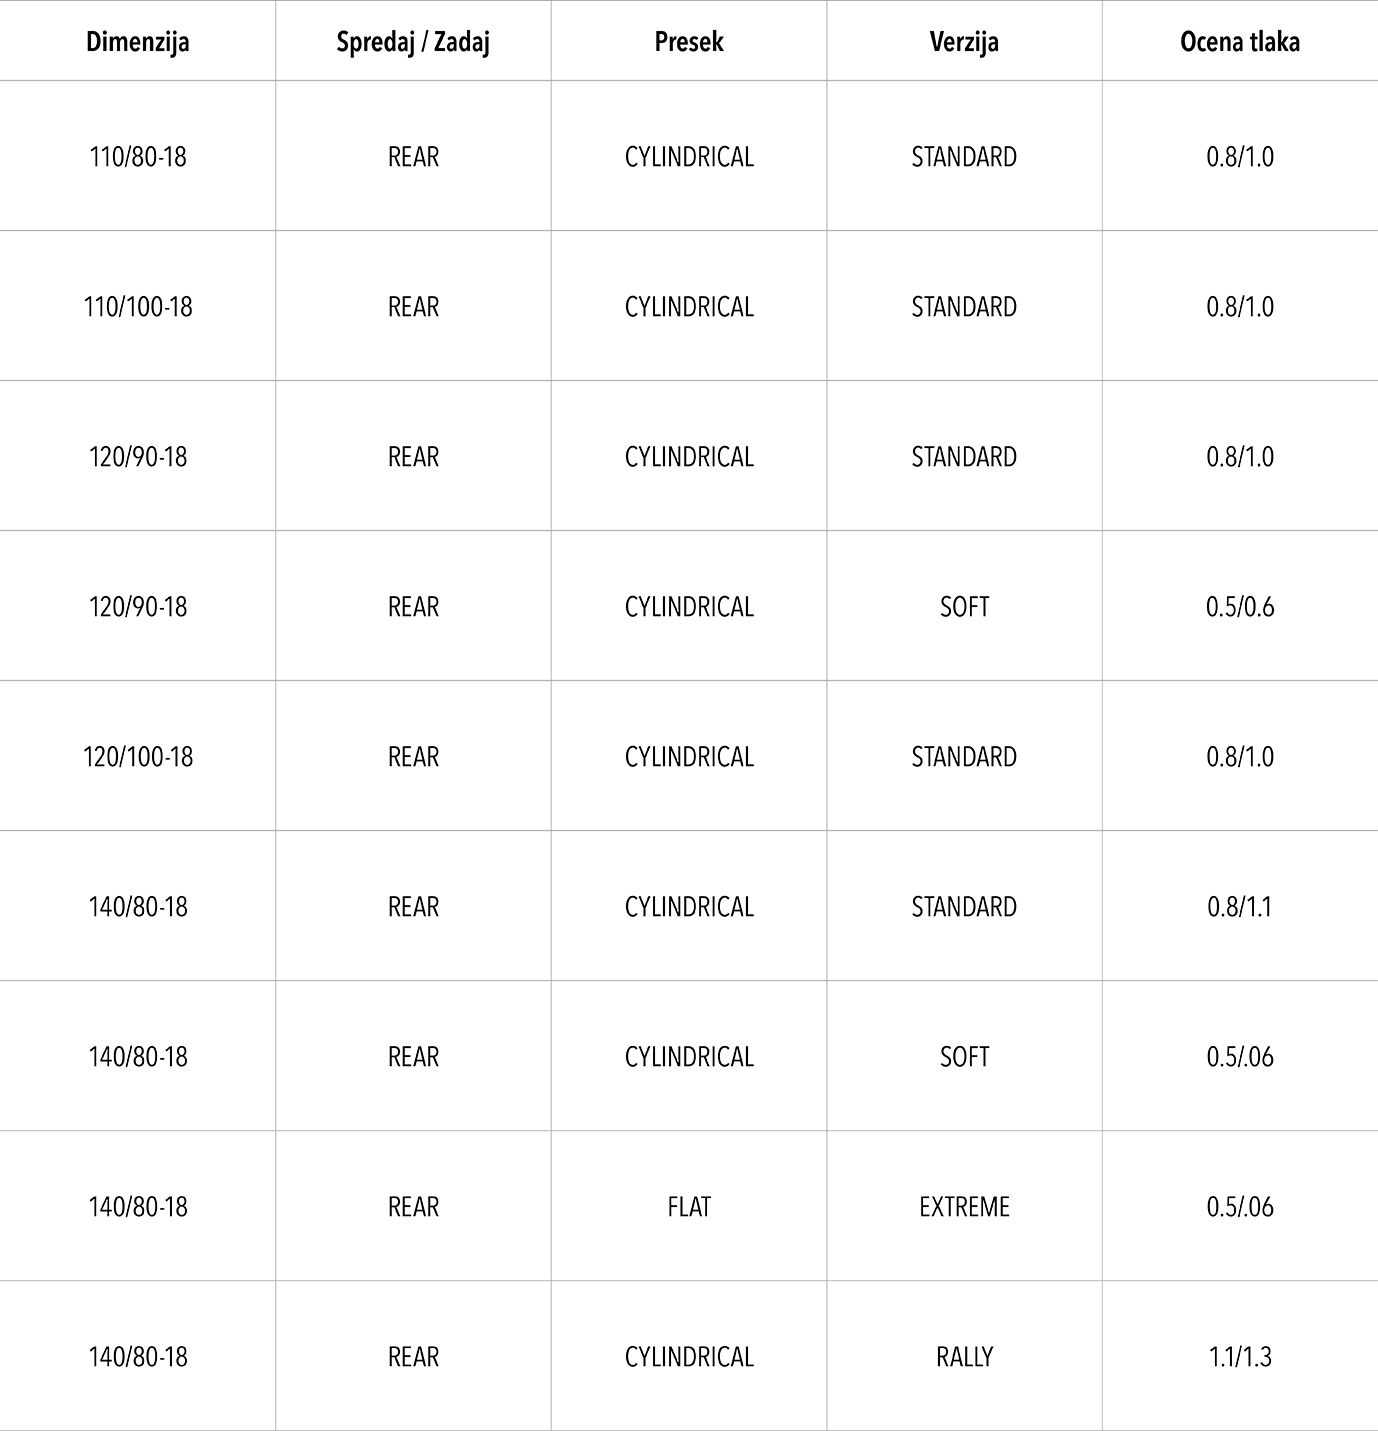Select REAR in the FLAT row

413,1207
